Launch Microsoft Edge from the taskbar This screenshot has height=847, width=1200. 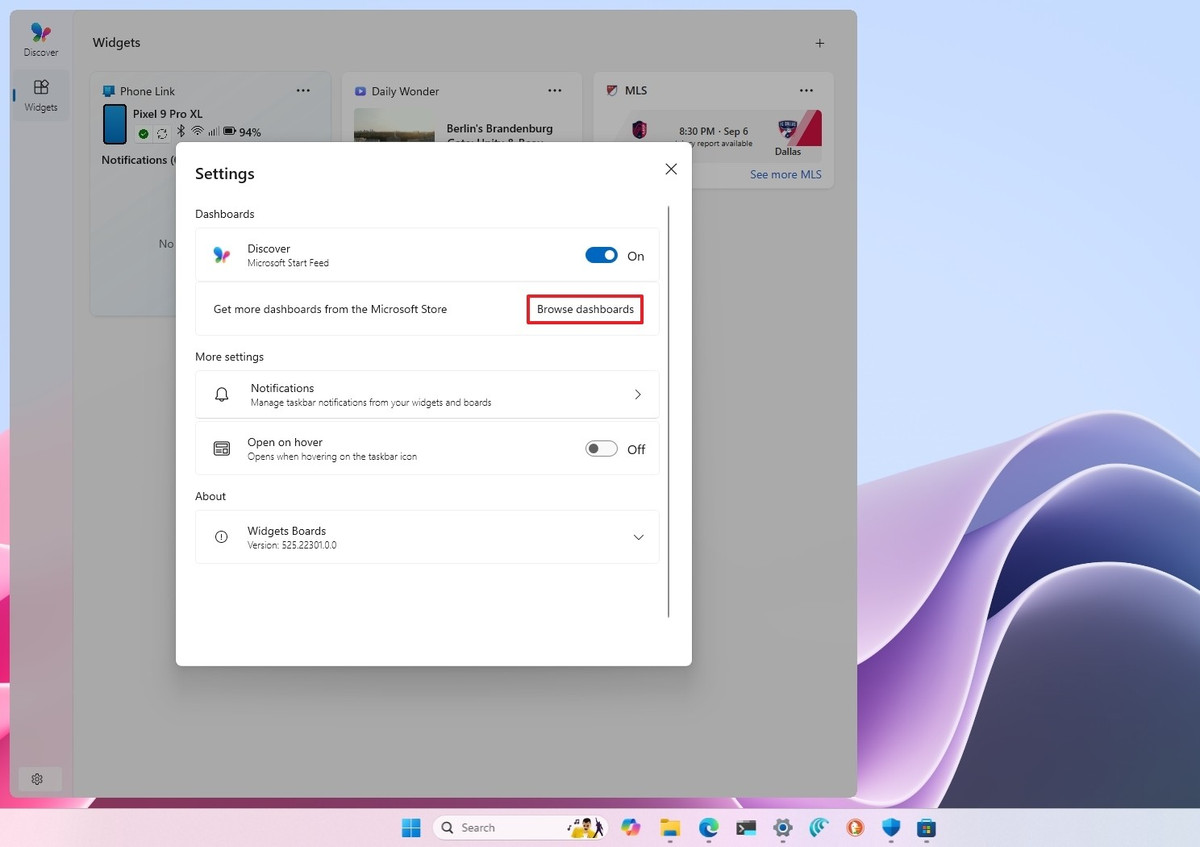[707, 828]
